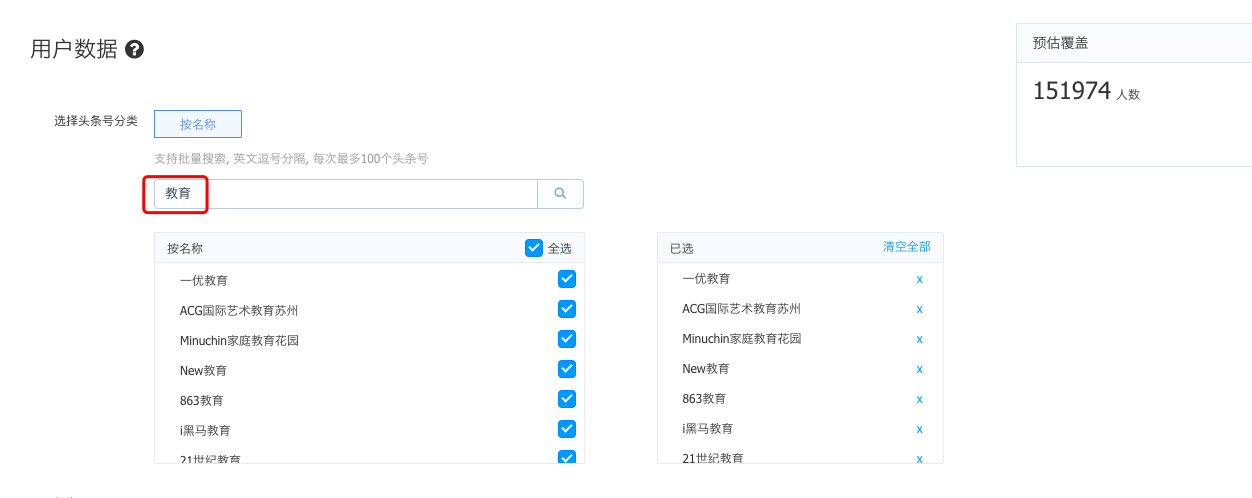The height and width of the screenshot is (498, 1252).
Task: Toggle the 全选 select-all checkbox
Action: pyautogui.click(x=534, y=248)
